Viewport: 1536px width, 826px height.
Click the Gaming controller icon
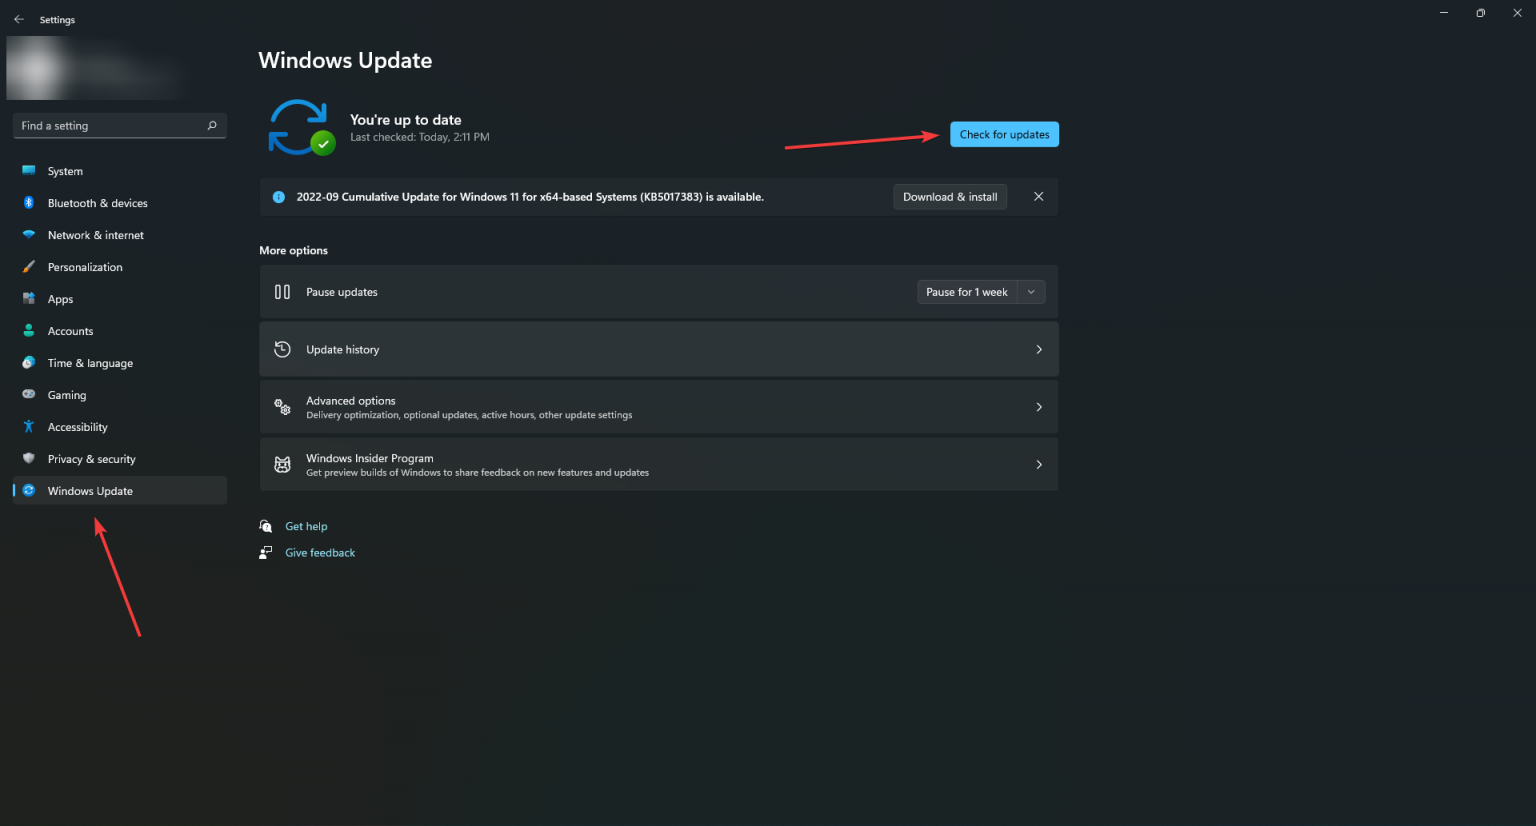click(x=29, y=395)
